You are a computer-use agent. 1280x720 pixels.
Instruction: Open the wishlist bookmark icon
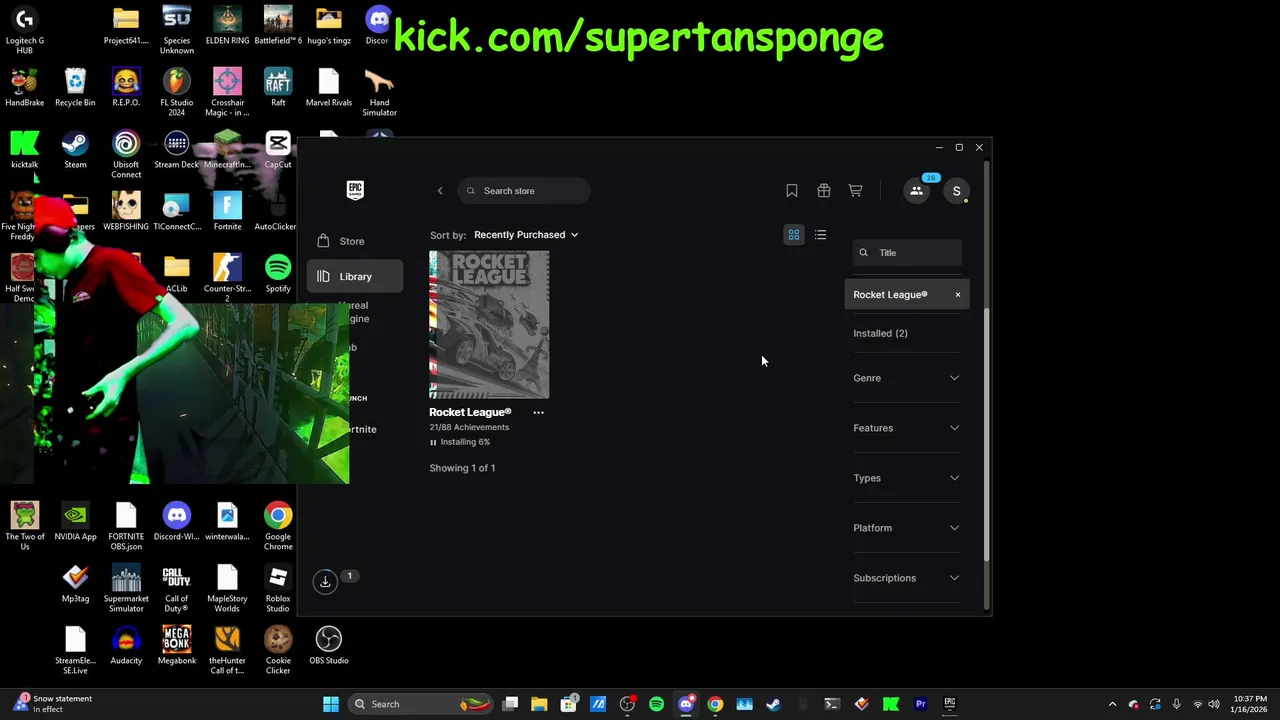[x=792, y=191]
